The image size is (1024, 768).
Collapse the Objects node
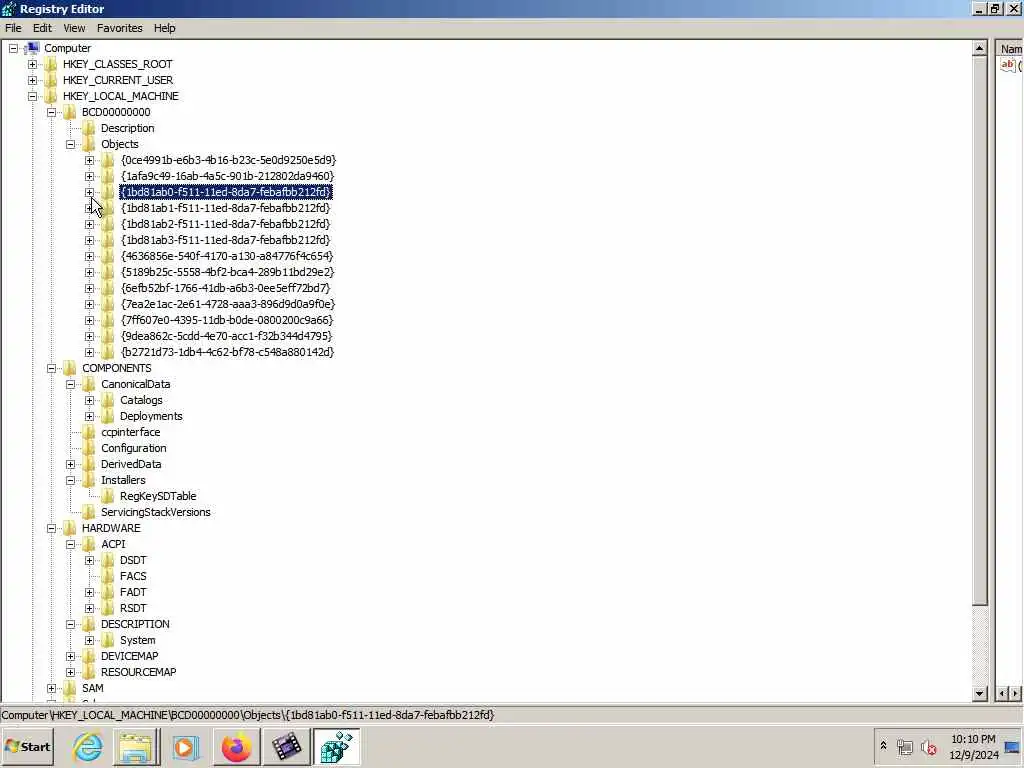(71, 144)
